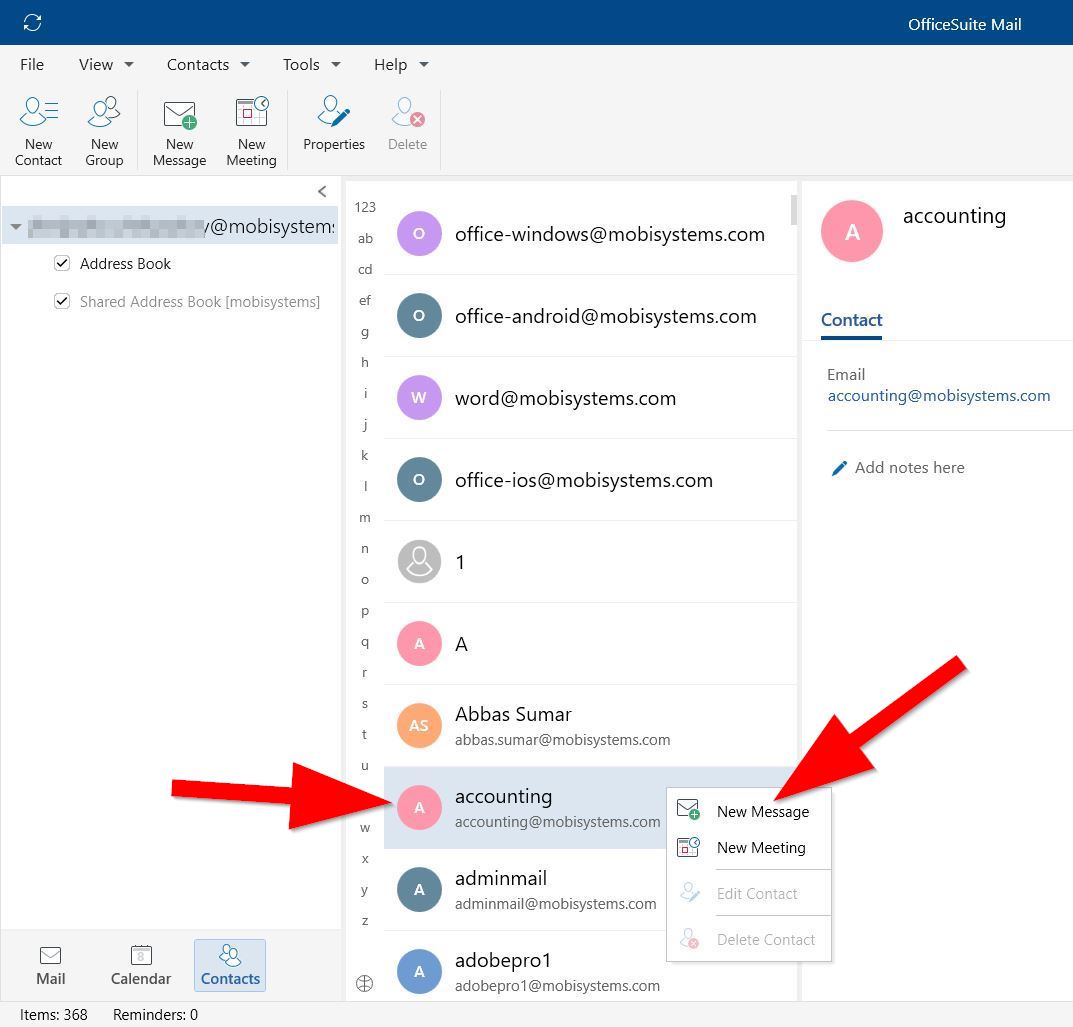Jump to letter s in the alphabet index
This screenshot has width=1073, height=1027.
coord(365,703)
